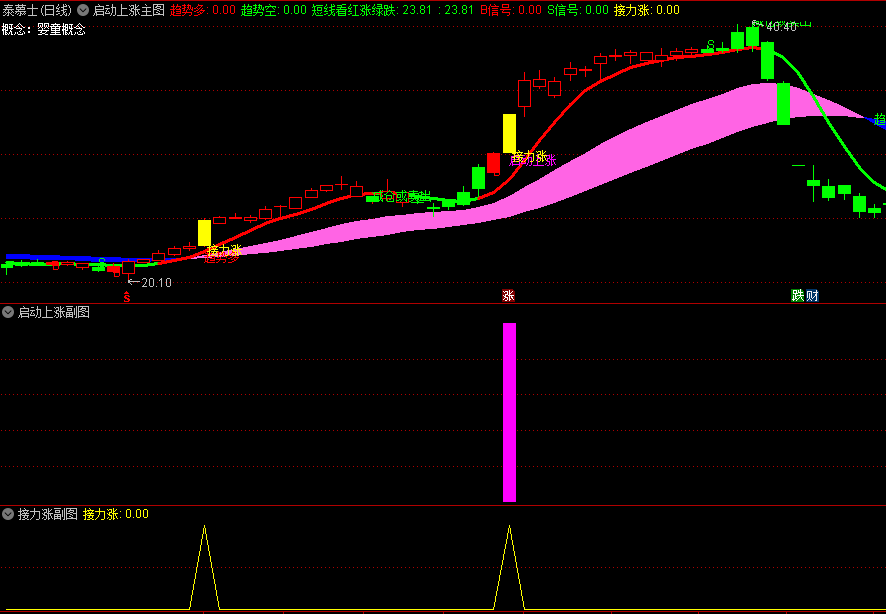Click the S信号: 0.00 readout
This screenshot has width=886, height=614.
tap(578, 10)
